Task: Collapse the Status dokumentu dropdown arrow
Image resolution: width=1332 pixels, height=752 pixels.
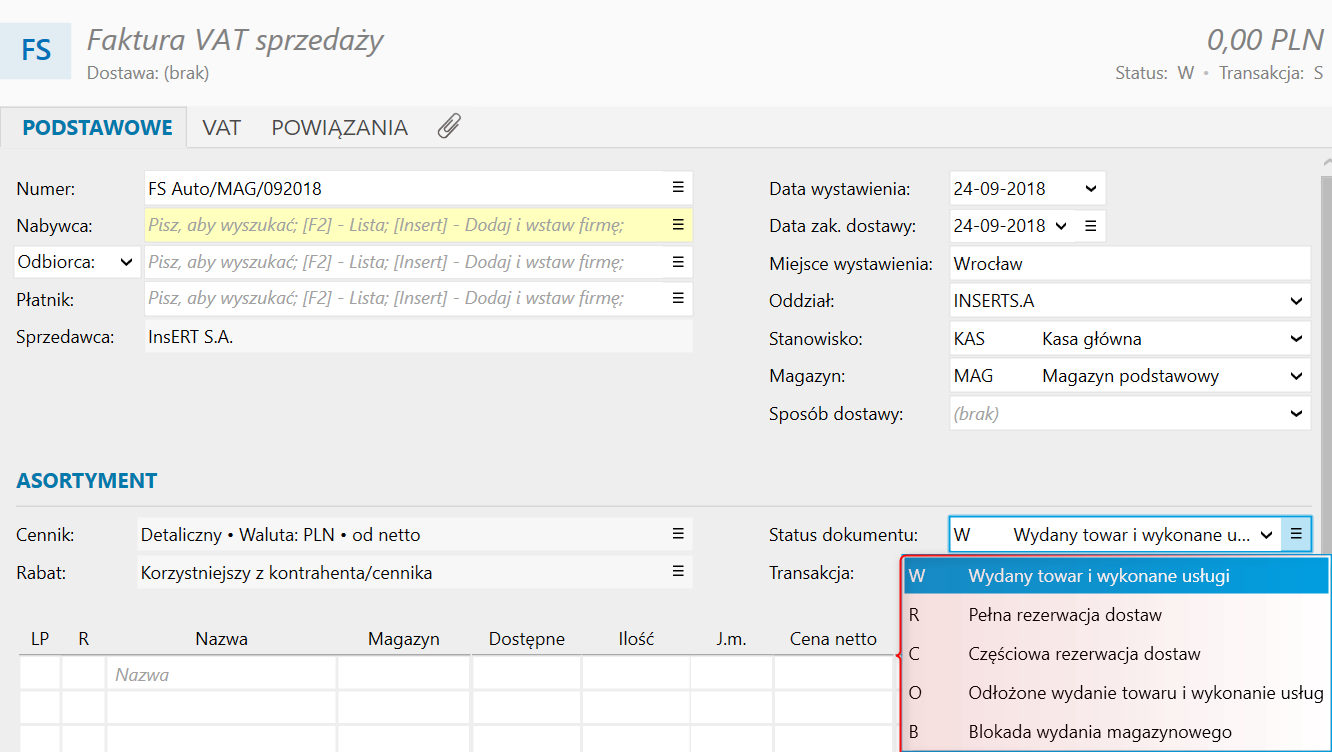Action: click(1267, 534)
